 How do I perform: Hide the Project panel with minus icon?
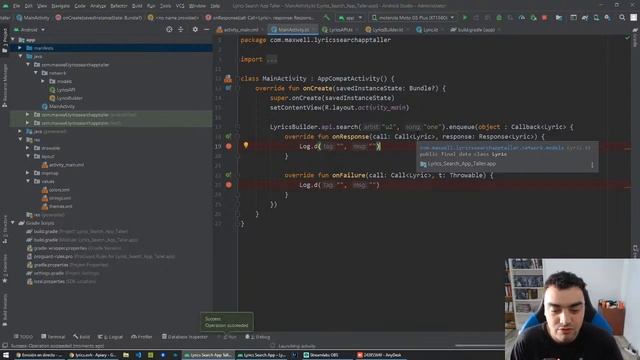coord(207,29)
